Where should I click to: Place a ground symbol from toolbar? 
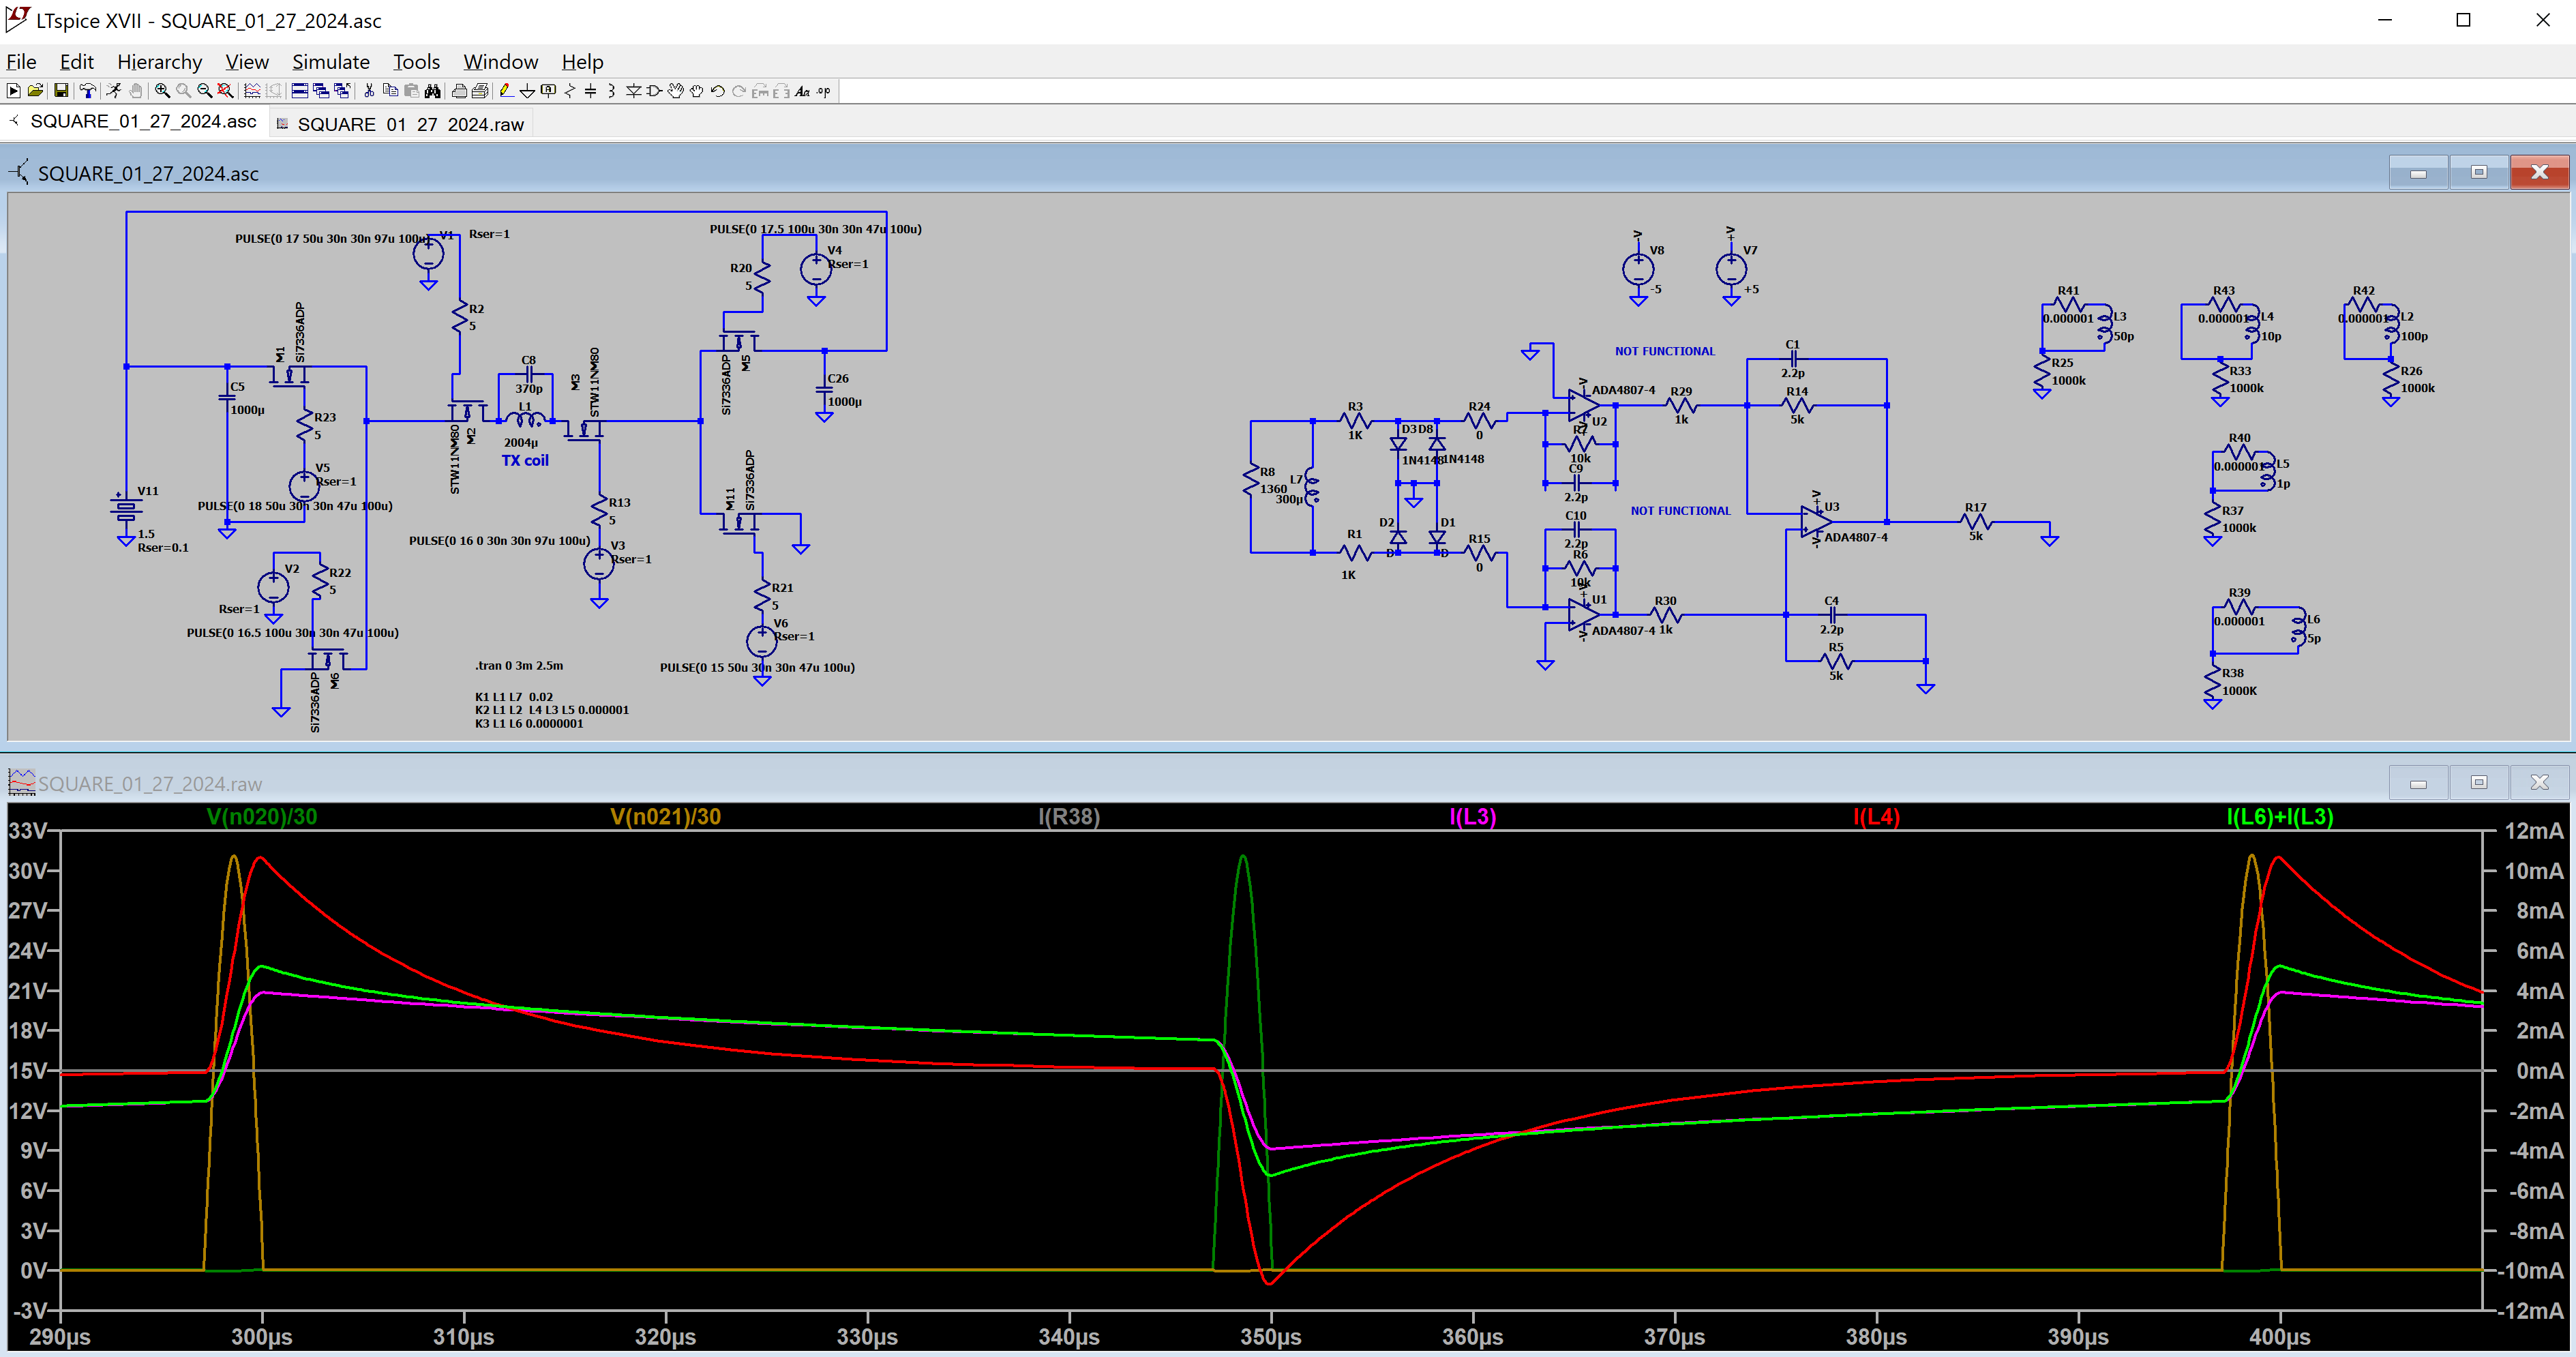coord(527,91)
